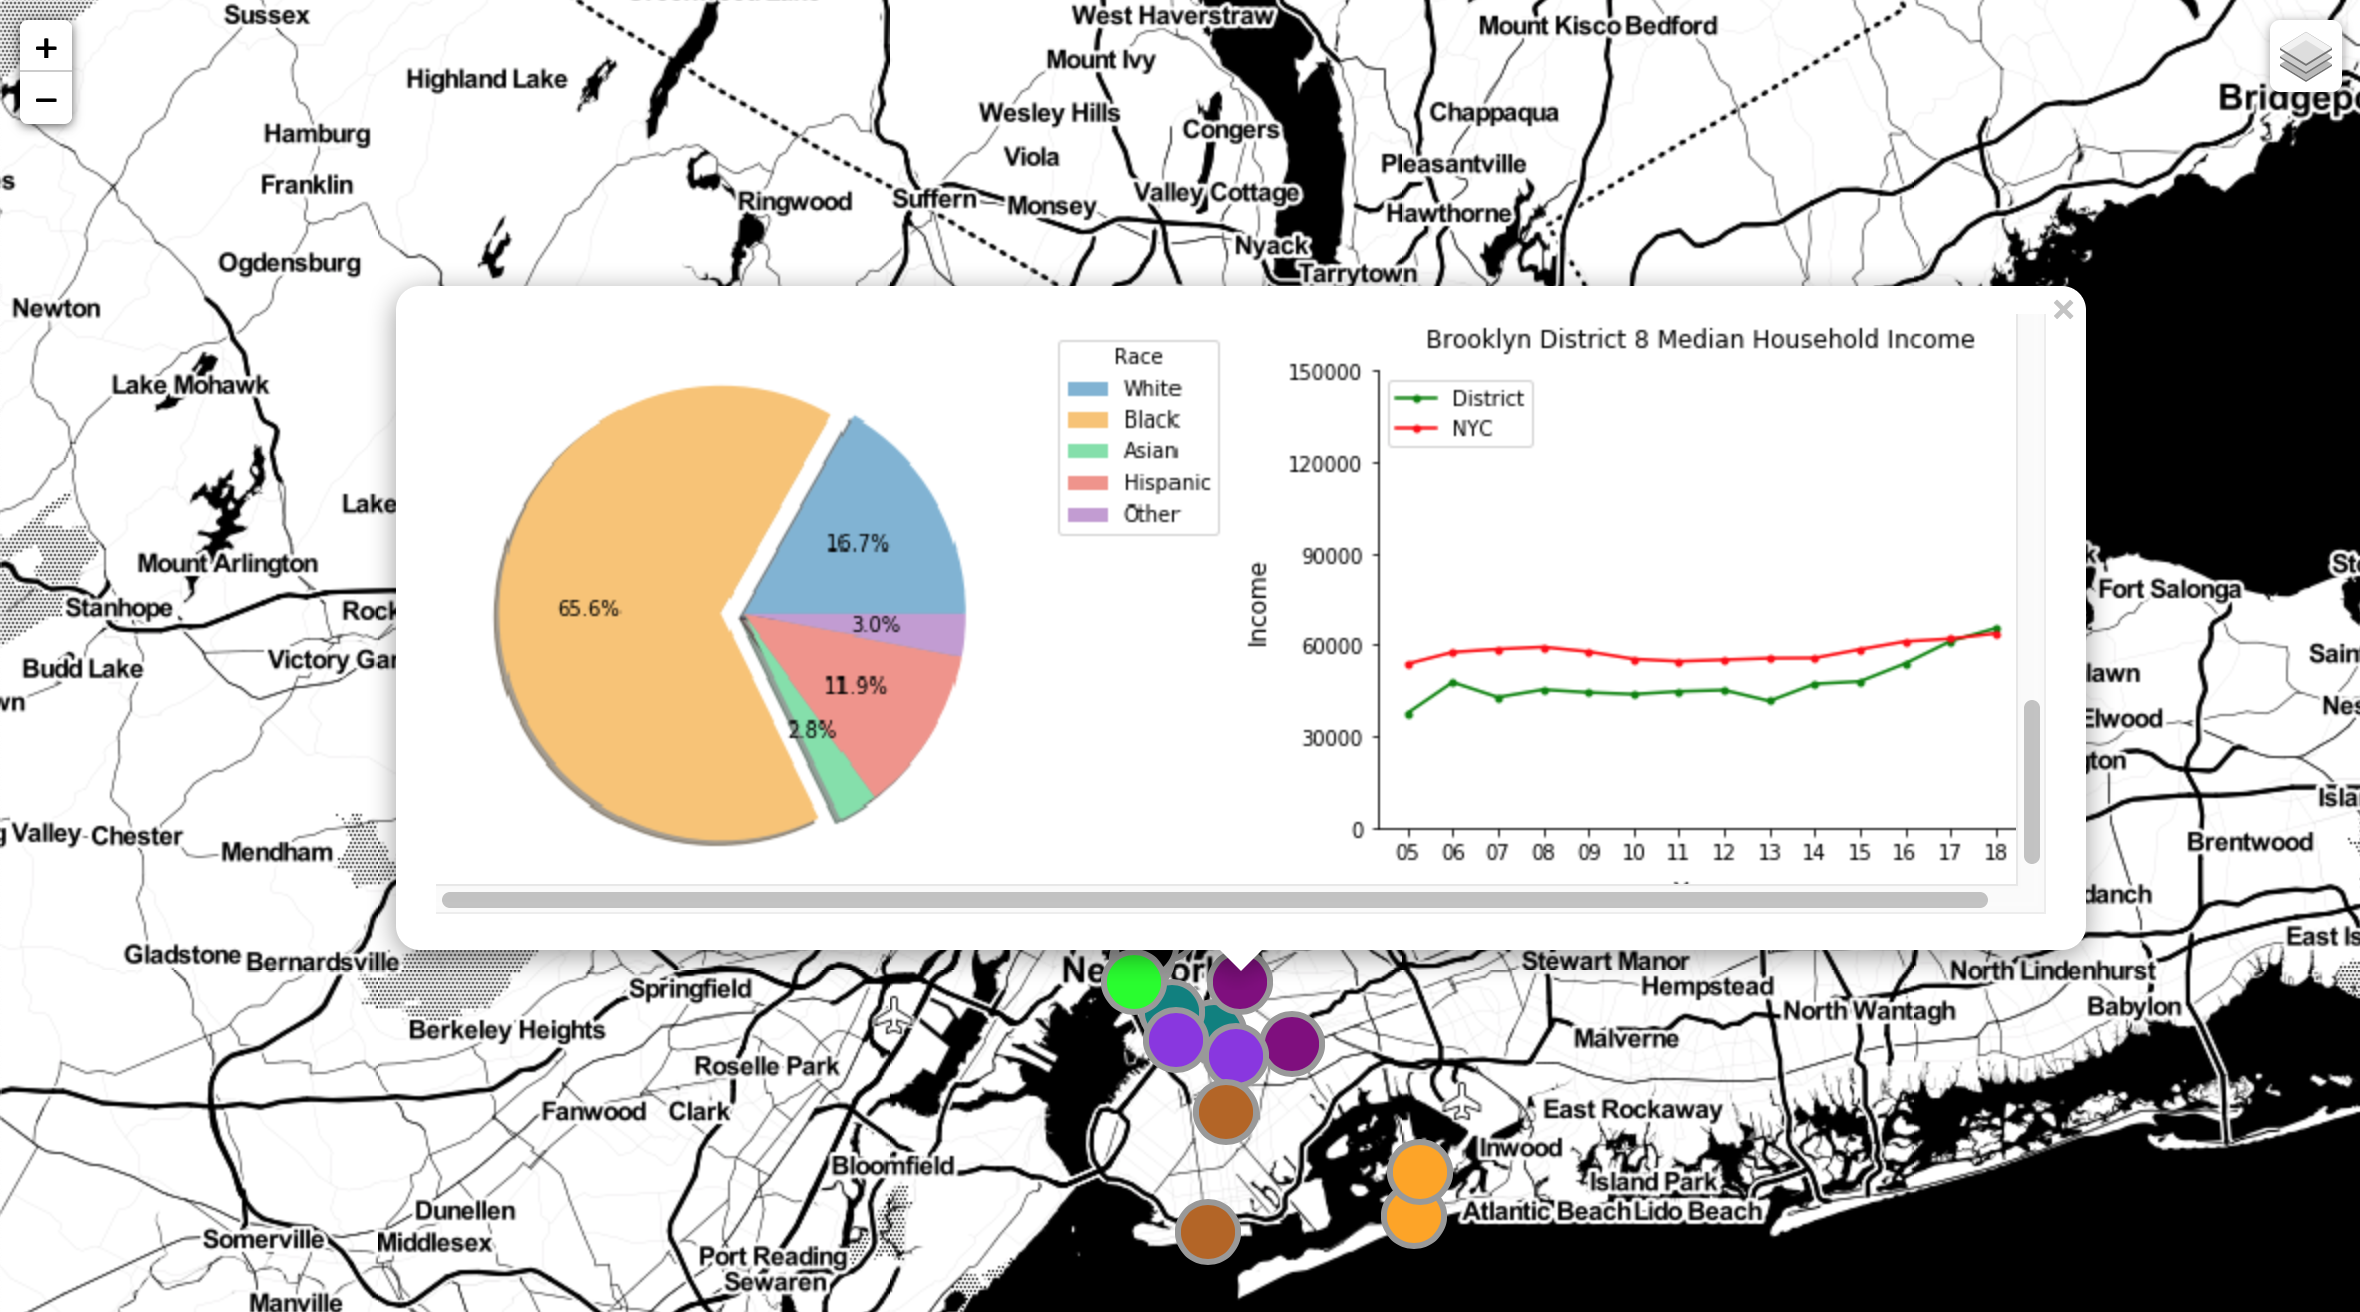Open the map layers control
Image resolution: width=2360 pixels, height=1312 pixels.
tap(2305, 56)
